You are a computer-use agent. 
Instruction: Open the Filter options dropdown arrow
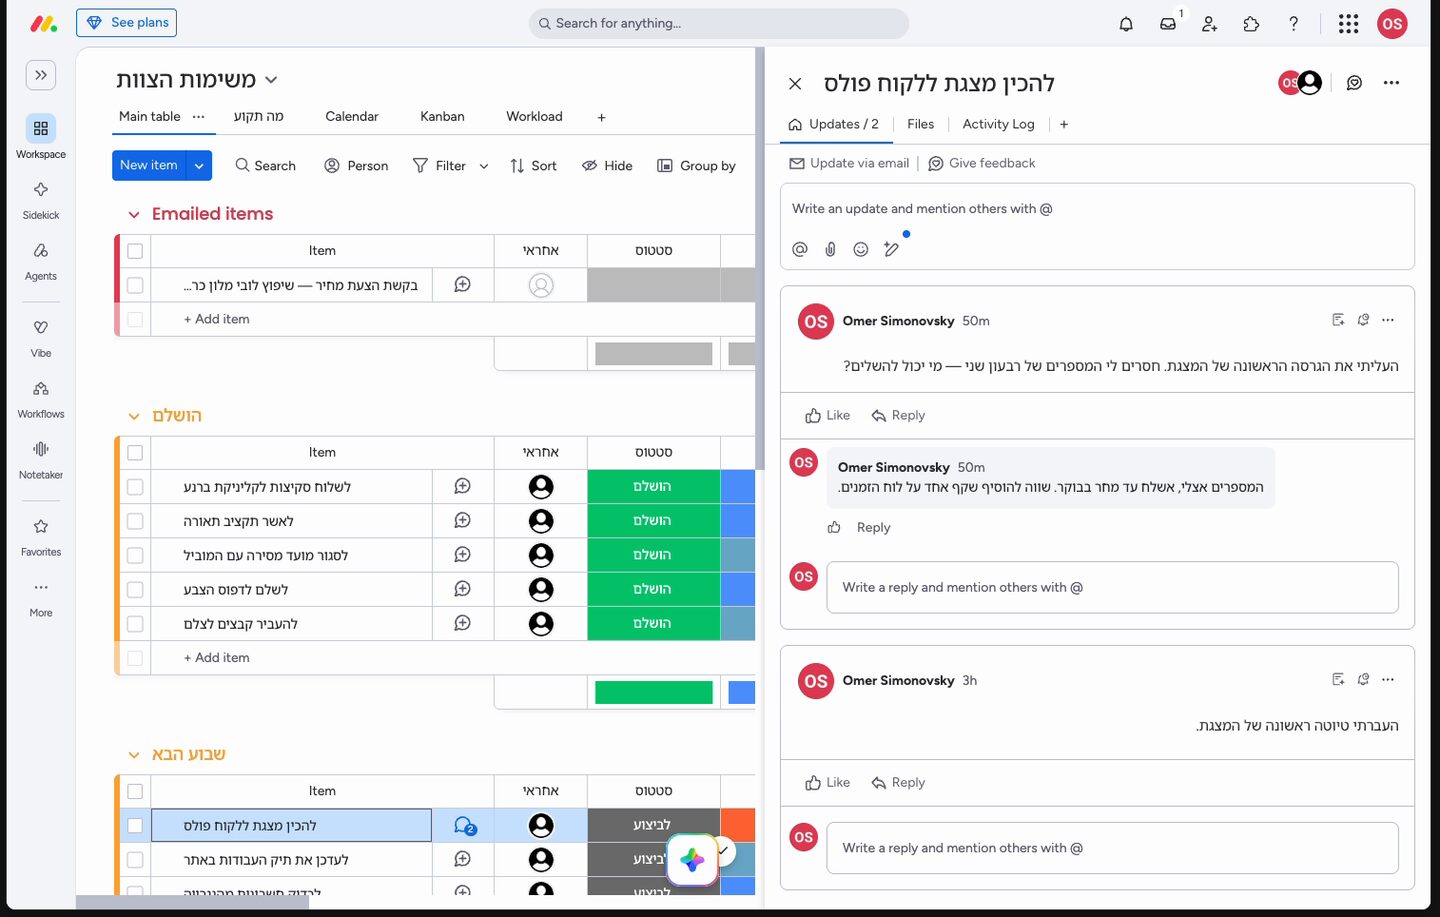484,166
